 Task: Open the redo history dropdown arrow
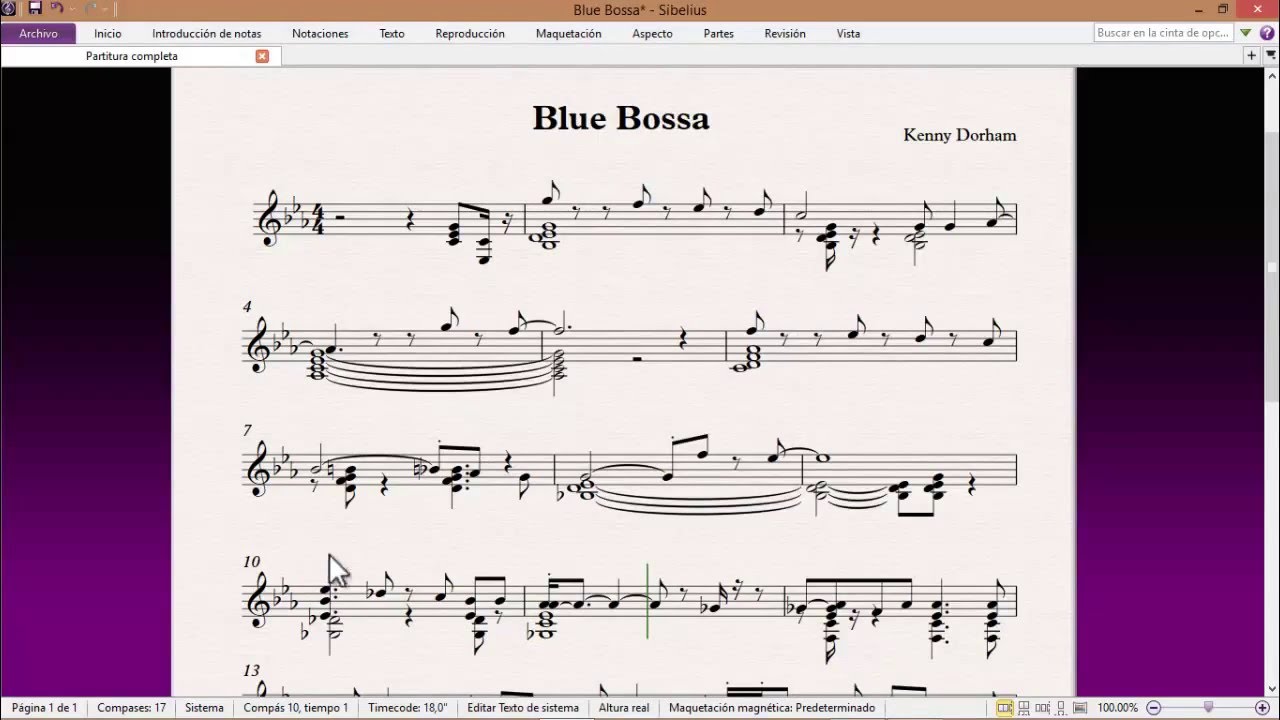pyautogui.click(x=106, y=10)
